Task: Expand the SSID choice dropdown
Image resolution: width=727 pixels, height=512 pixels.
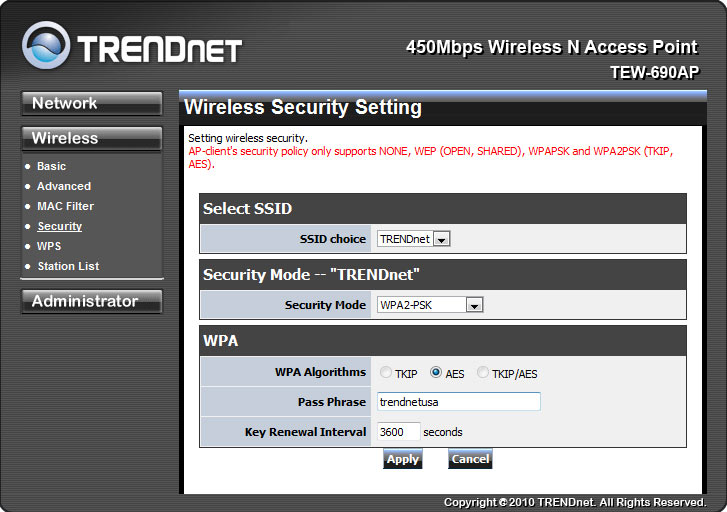Action: coord(413,239)
